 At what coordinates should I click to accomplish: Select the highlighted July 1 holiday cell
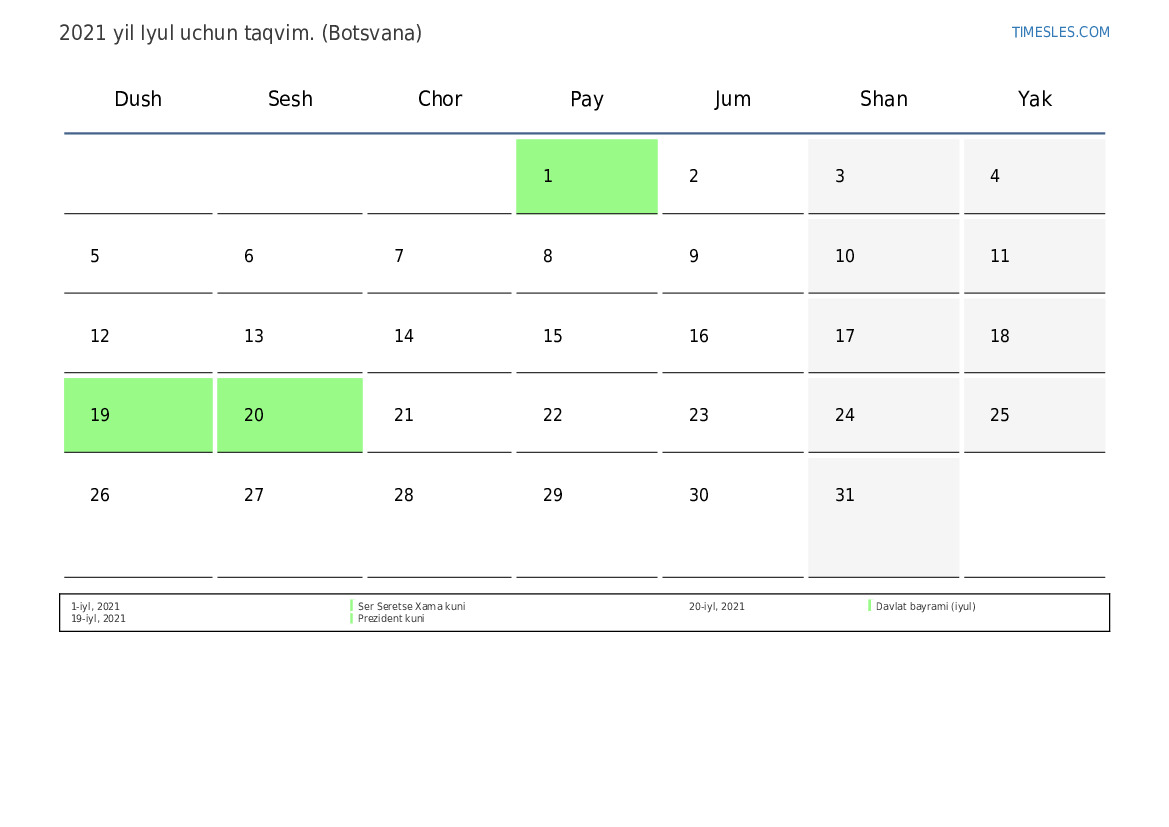pyautogui.click(x=586, y=176)
